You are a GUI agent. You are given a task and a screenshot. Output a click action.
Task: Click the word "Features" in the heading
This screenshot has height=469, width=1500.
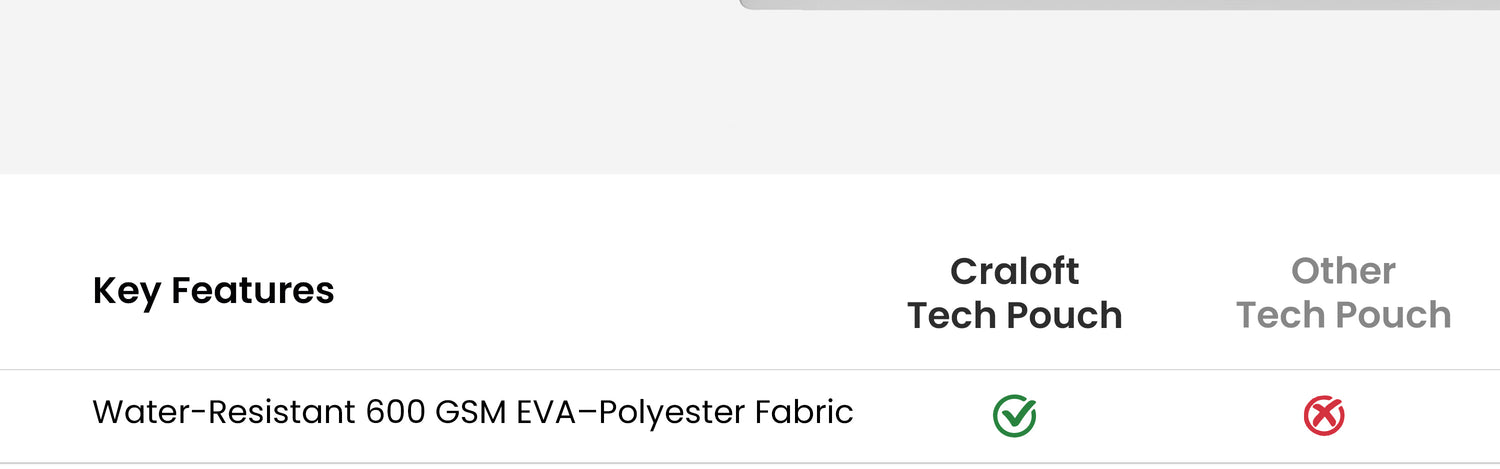click(x=253, y=291)
